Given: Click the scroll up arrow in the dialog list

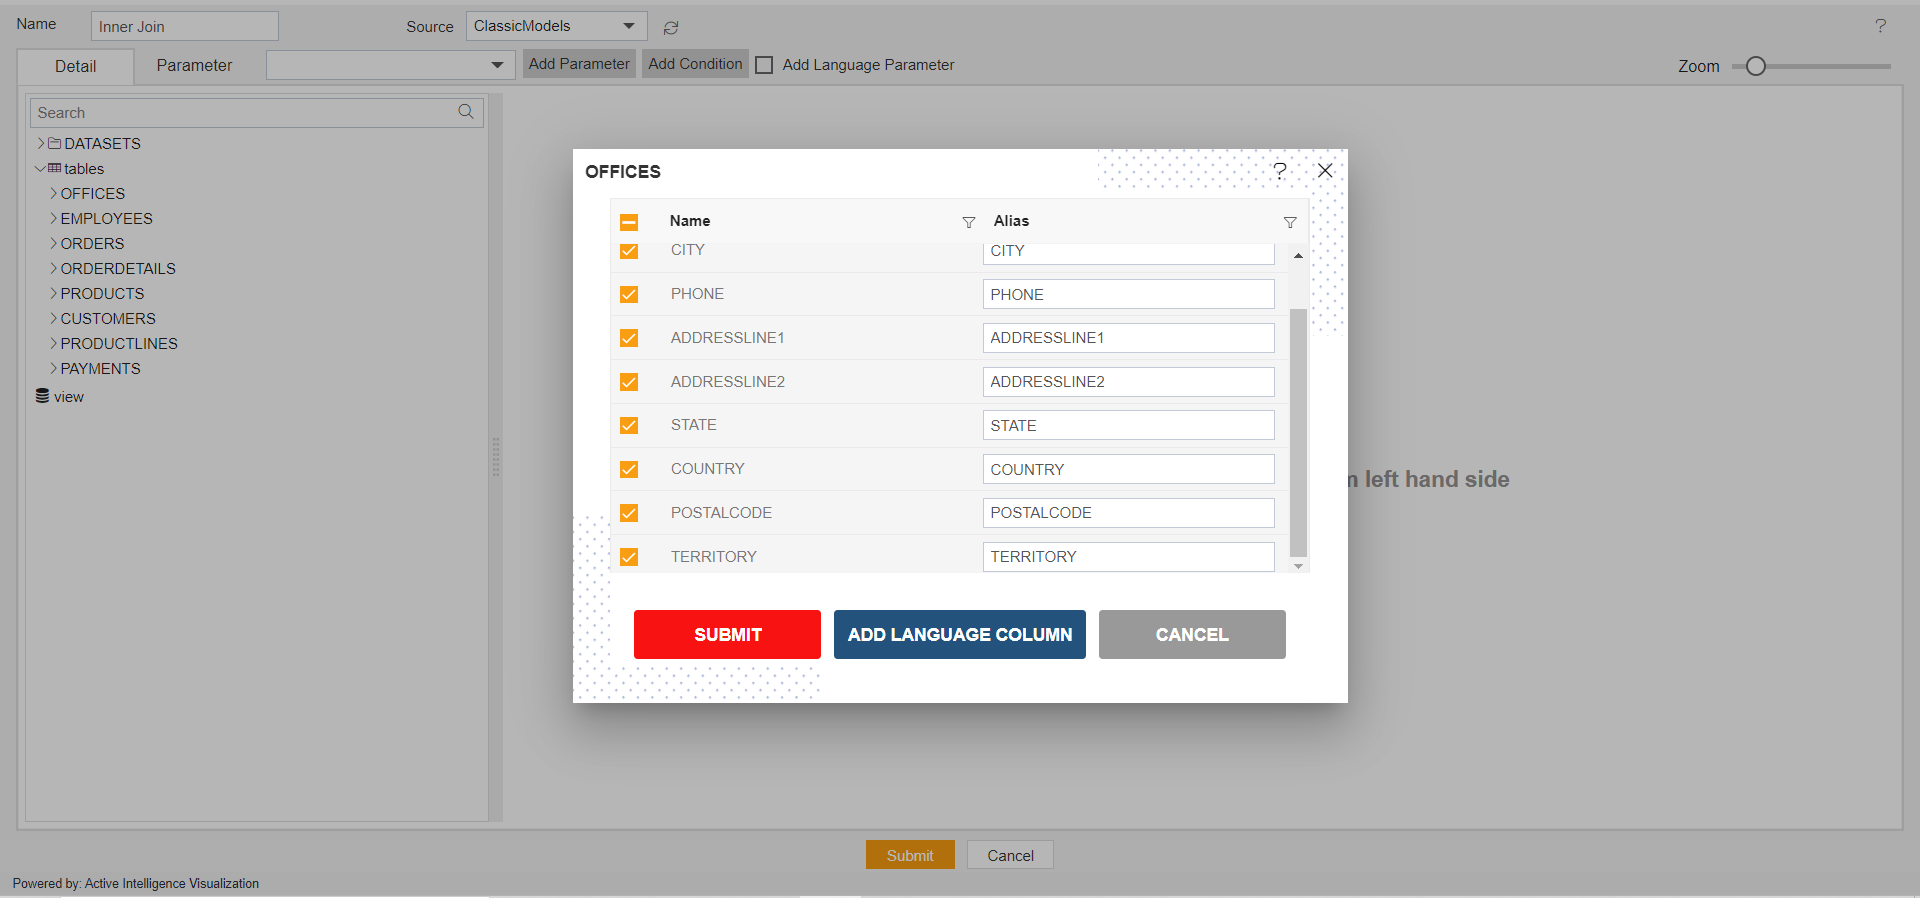Looking at the screenshot, I should [1298, 256].
